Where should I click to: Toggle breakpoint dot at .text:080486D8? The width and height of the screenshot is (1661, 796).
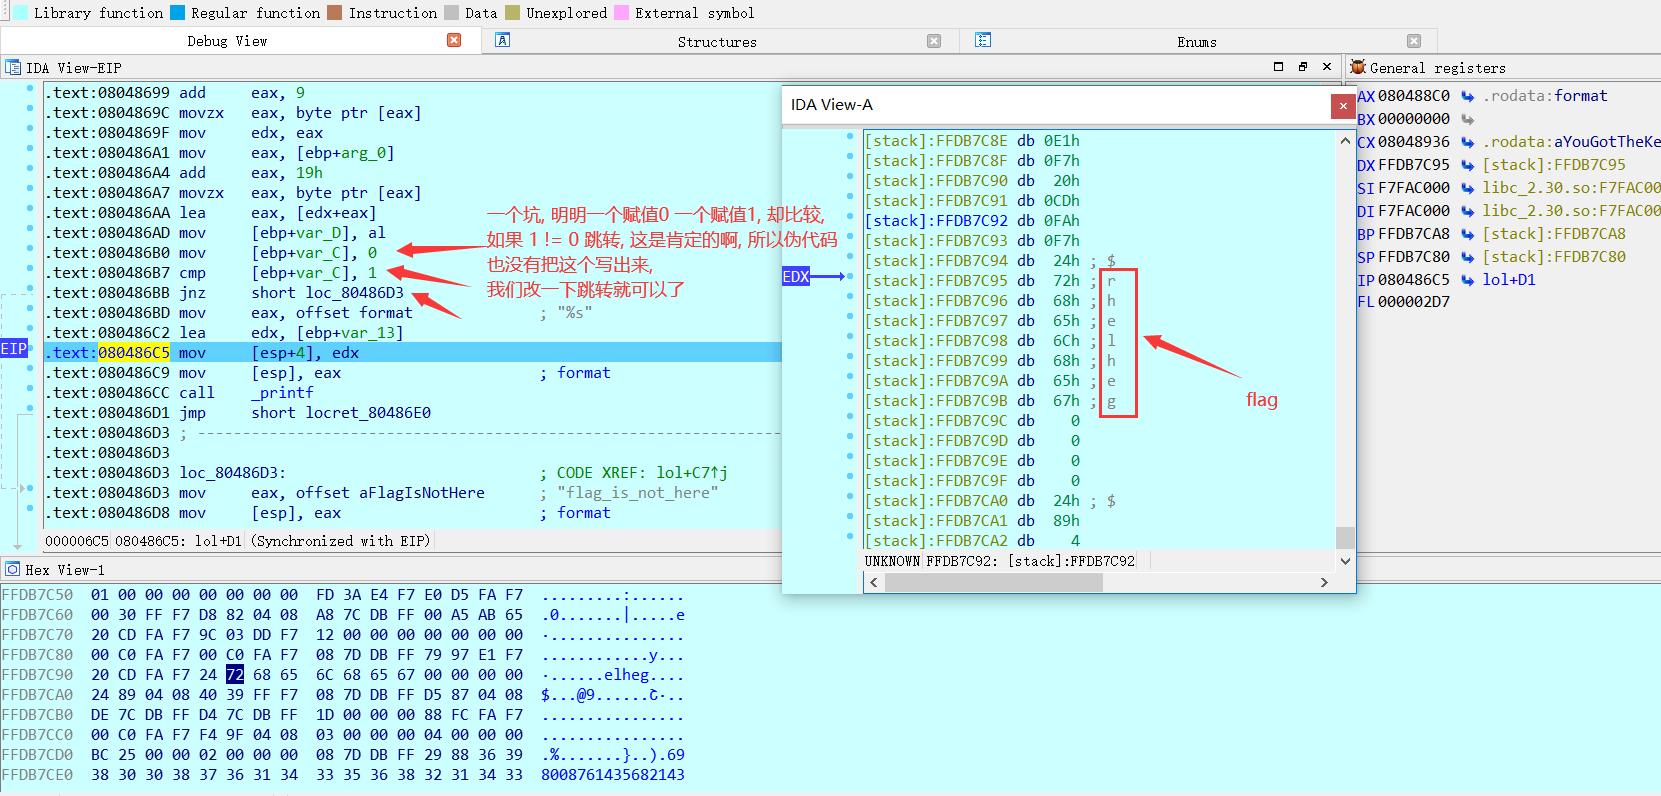click(30, 509)
